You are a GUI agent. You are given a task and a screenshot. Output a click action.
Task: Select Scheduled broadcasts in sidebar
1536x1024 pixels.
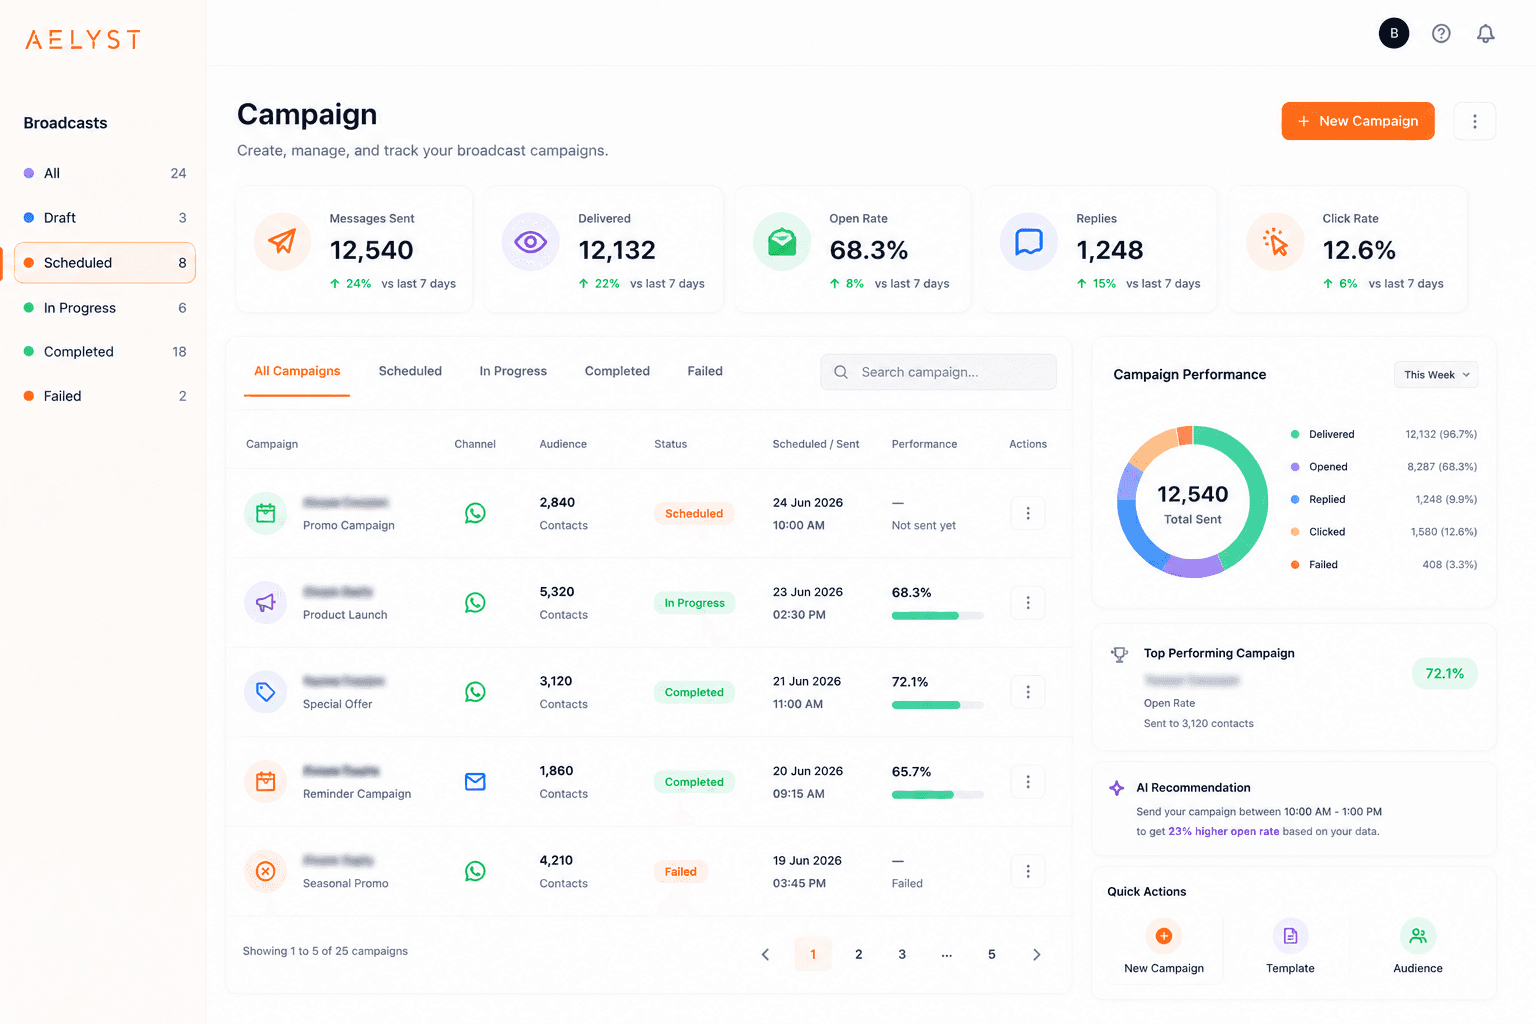105,263
